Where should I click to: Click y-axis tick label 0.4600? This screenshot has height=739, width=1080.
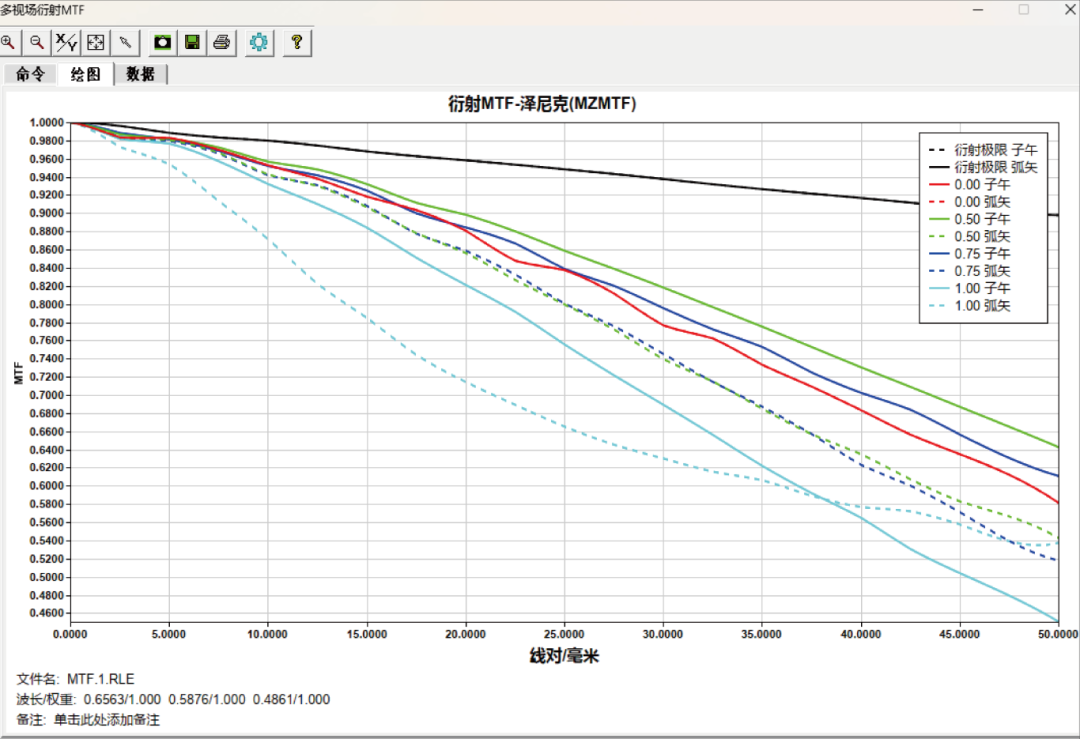(x=46, y=613)
